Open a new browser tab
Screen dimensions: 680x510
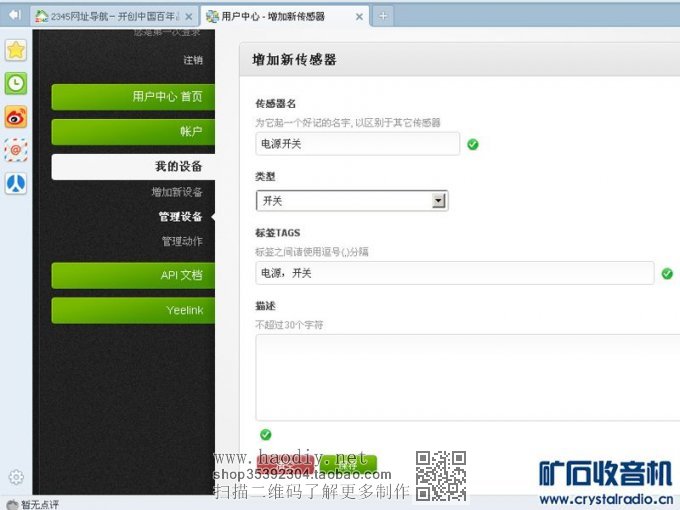[383, 16]
